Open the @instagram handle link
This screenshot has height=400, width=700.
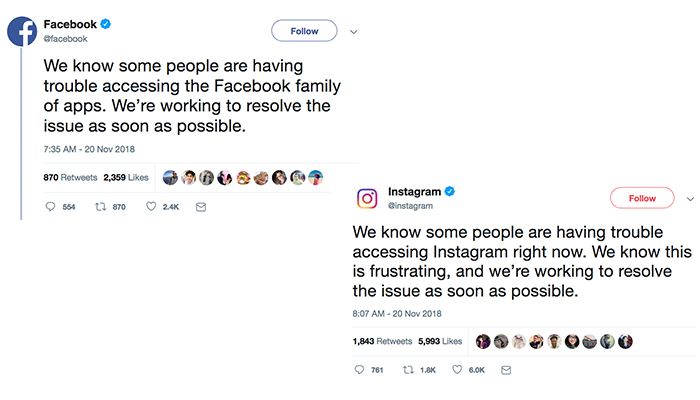pos(410,206)
